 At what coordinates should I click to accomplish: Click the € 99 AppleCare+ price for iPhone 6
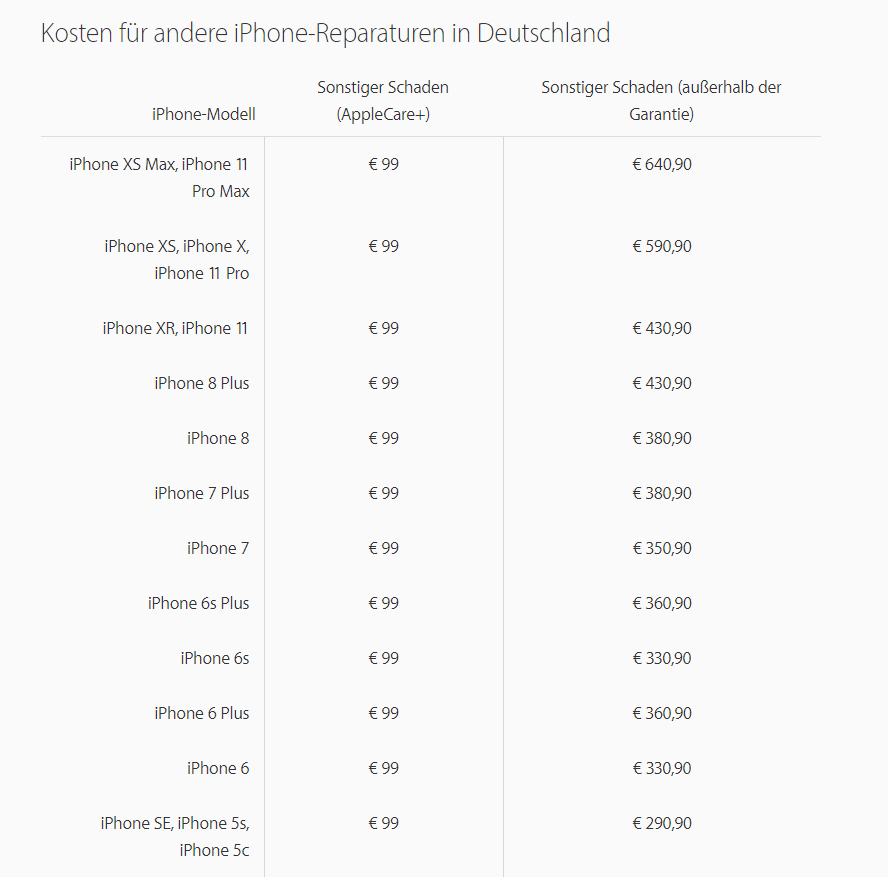[383, 768]
